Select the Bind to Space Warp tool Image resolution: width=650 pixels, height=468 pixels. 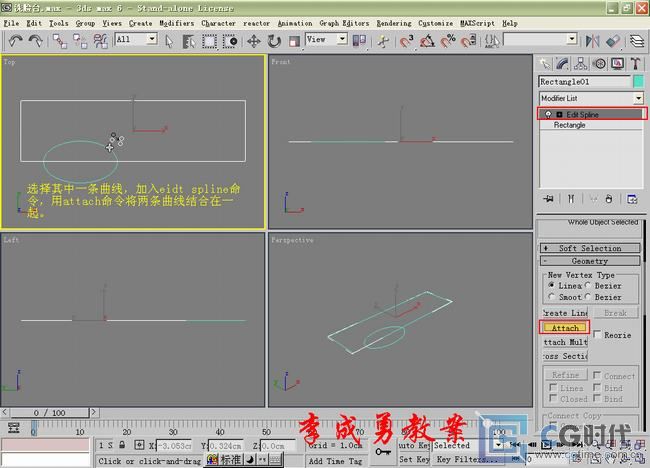(101, 41)
